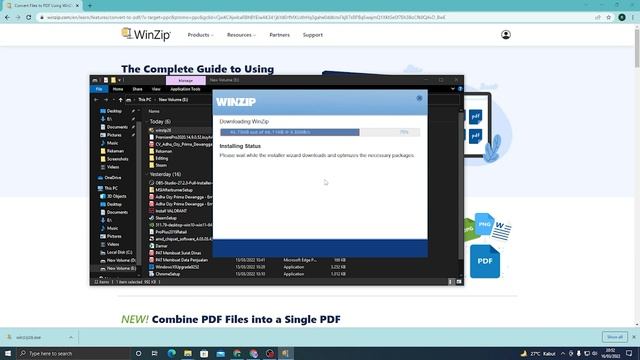Image resolution: width=640 pixels, height=360 pixels.
Task: Go forward in the browser
Action: pyautogui.click(x=18, y=18)
